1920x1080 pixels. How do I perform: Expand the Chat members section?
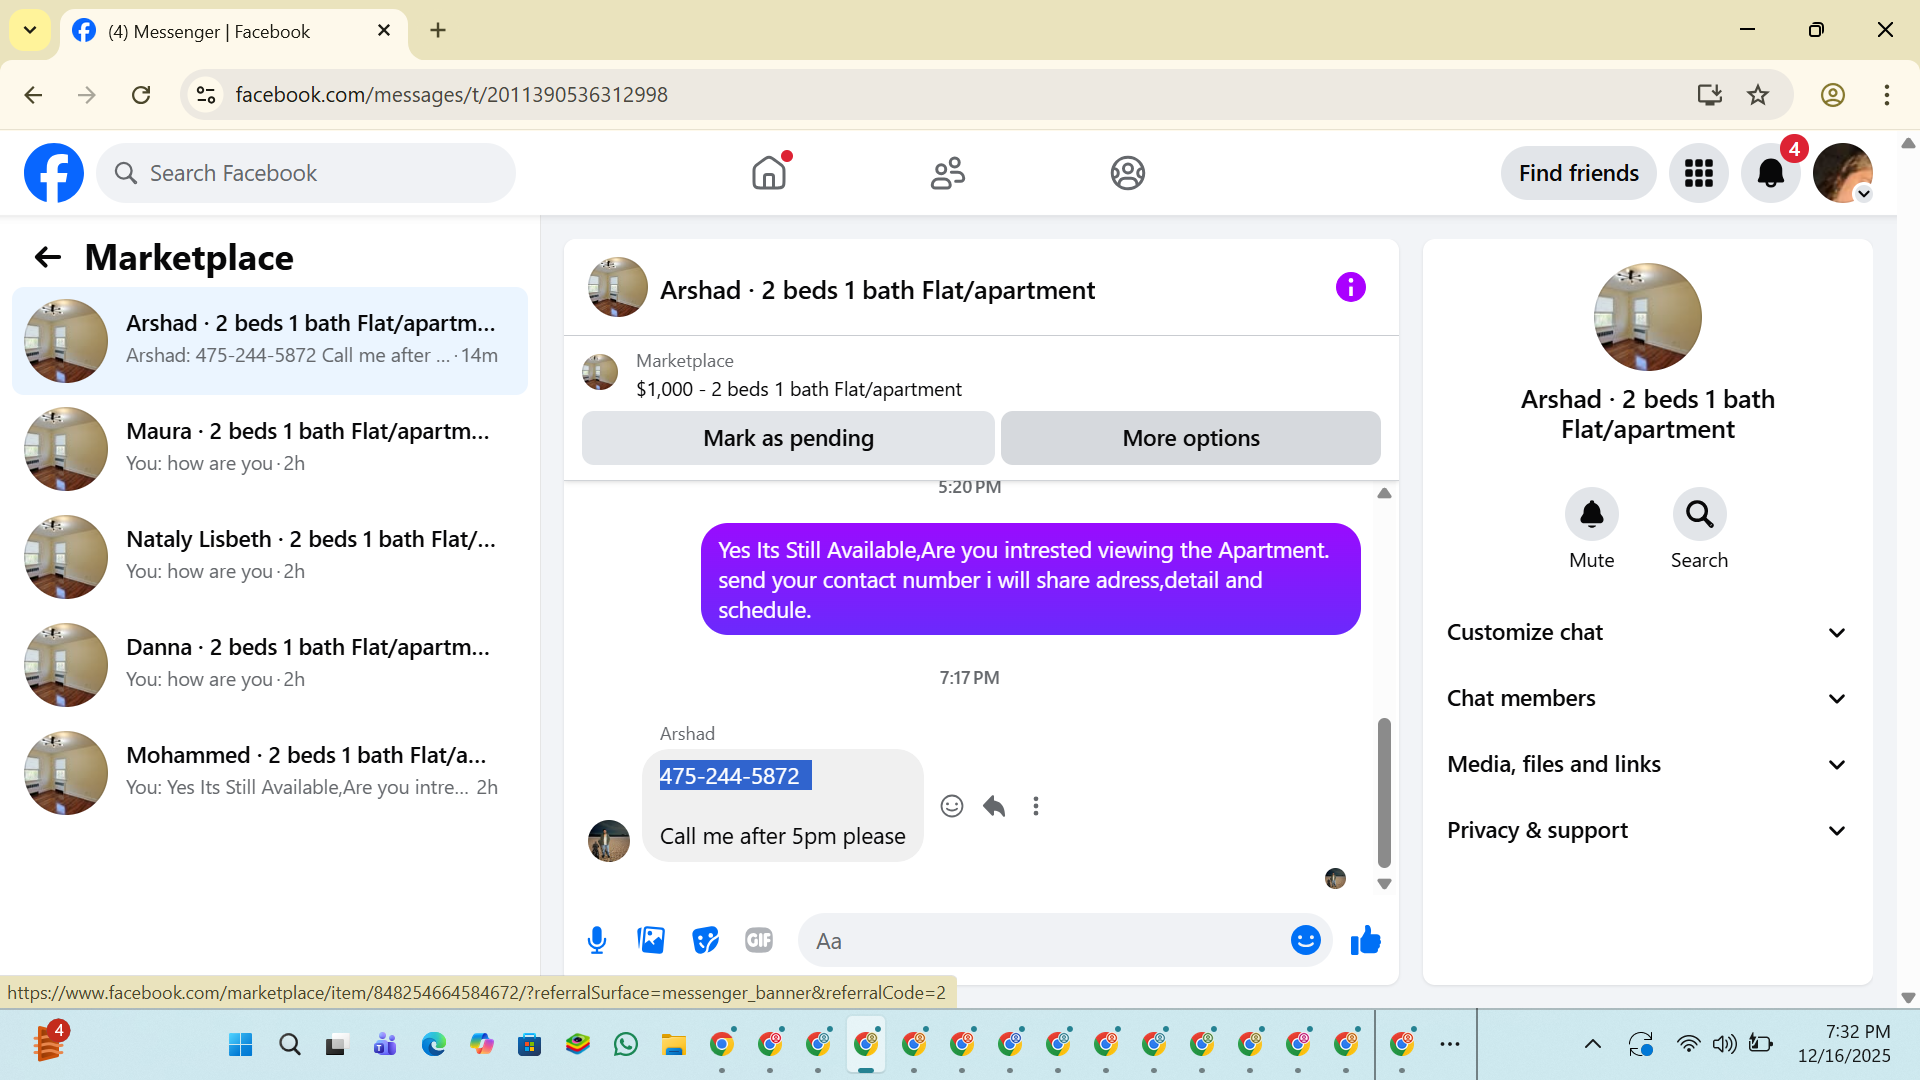click(1647, 698)
